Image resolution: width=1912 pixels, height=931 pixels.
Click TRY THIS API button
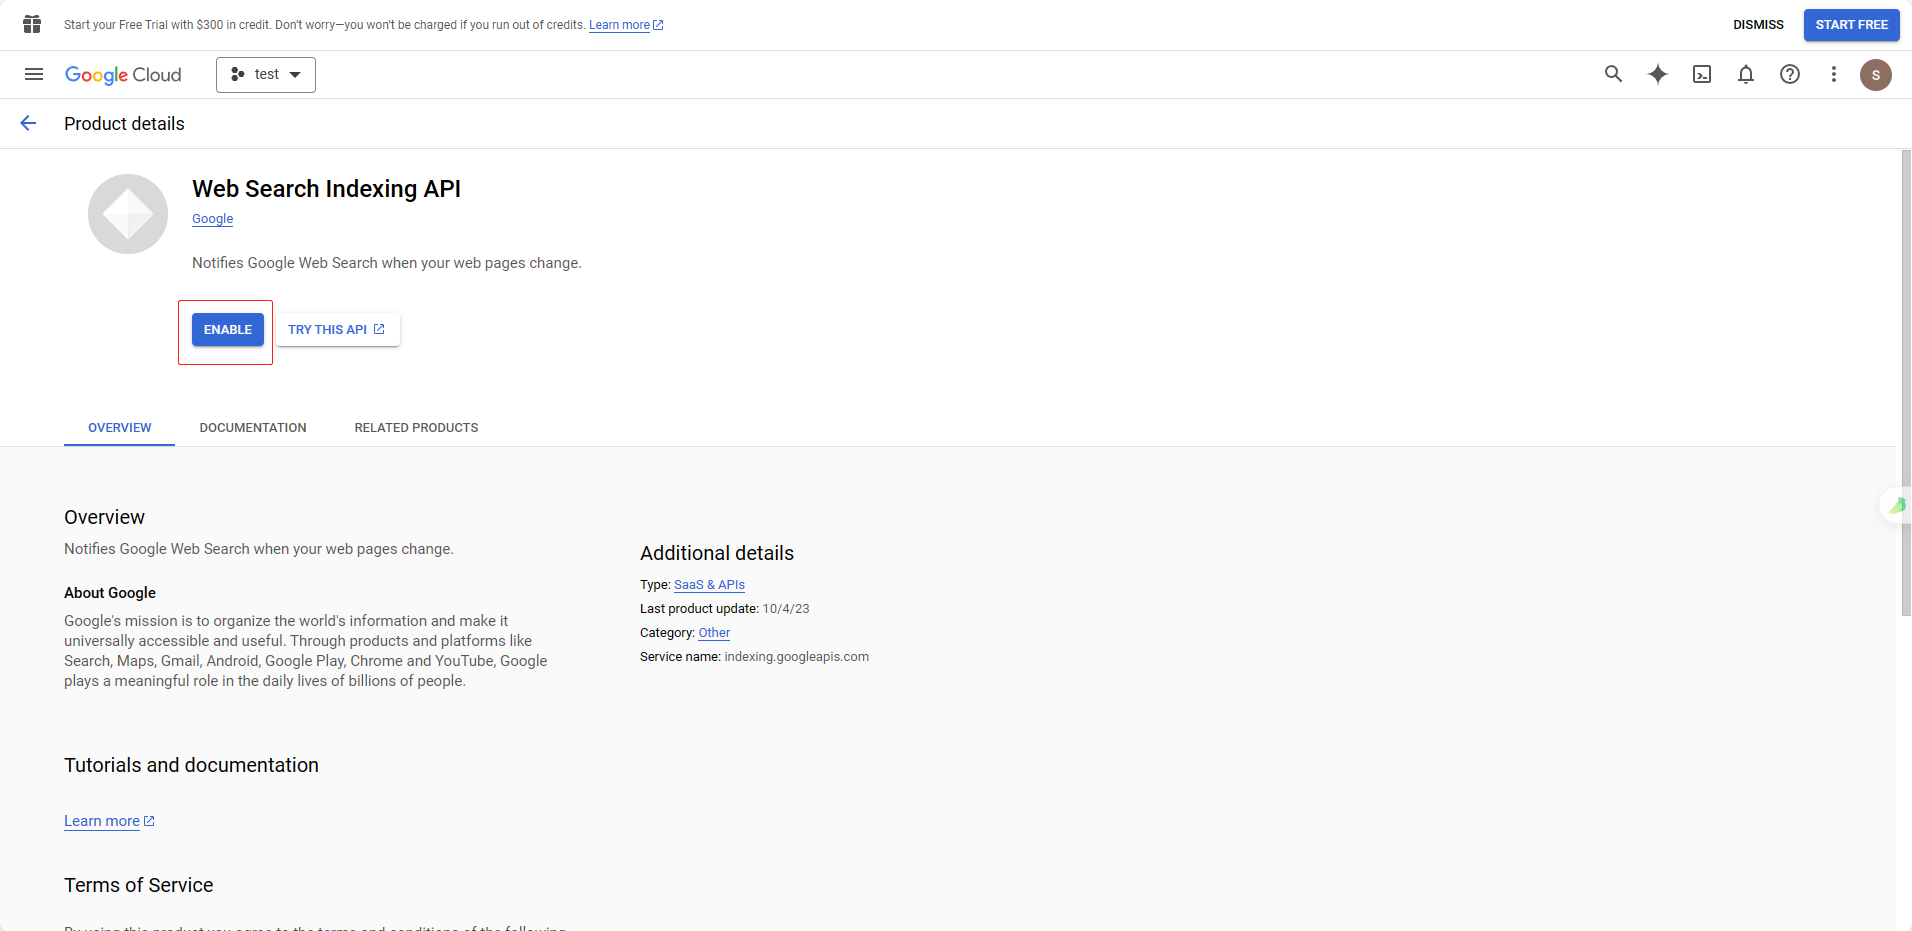tap(338, 330)
